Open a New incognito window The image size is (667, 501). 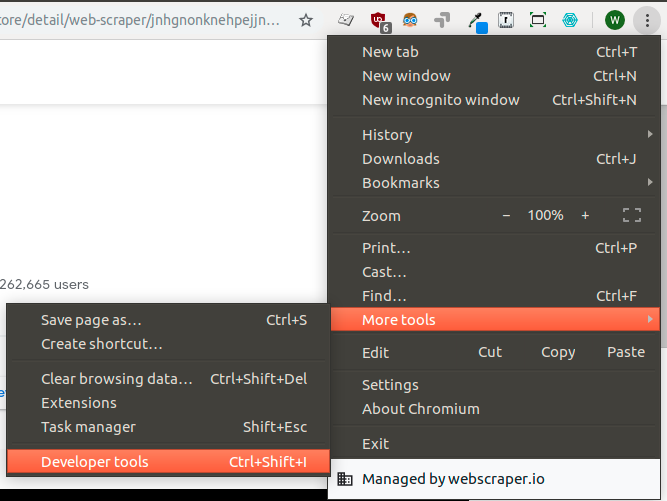(496, 100)
